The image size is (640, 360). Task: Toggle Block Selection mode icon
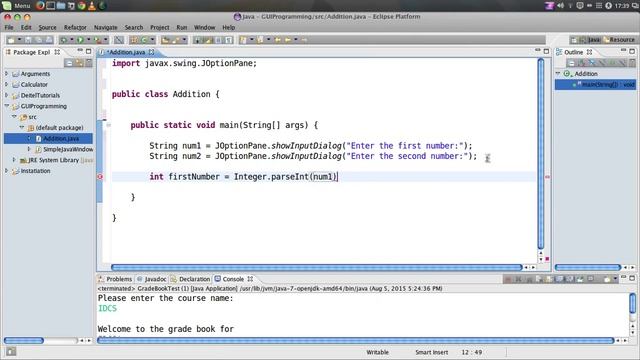click(x=218, y=40)
